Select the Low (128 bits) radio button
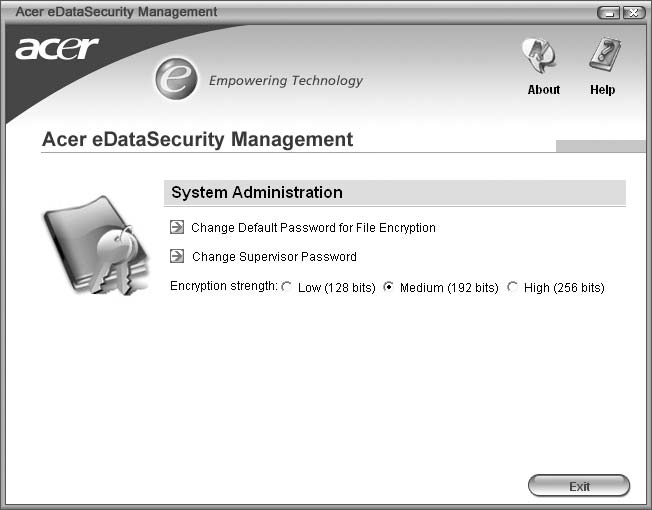The image size is (652, 510). (x=286, y=287)
